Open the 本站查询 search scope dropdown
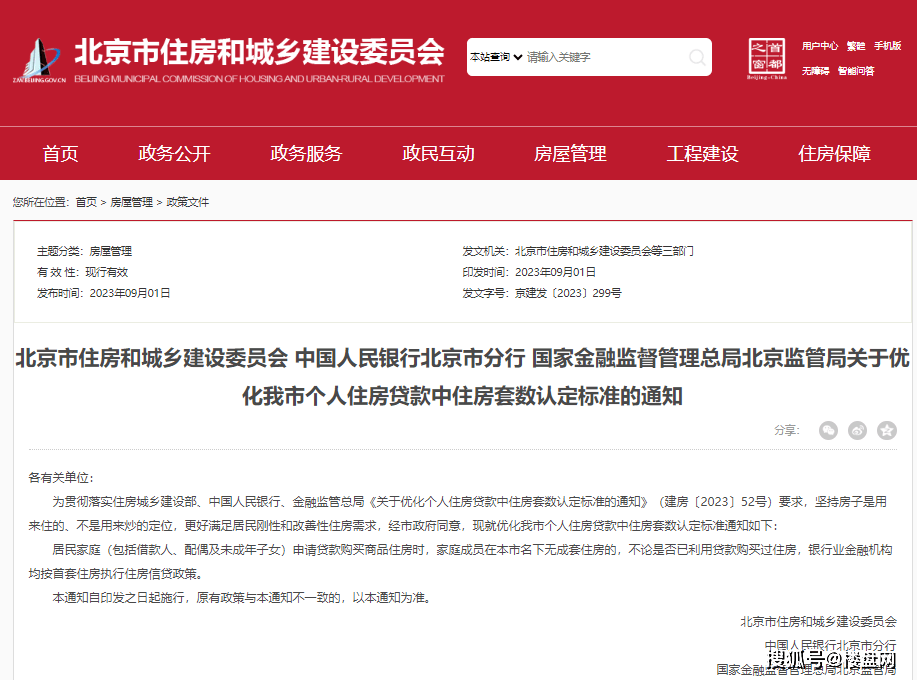Screen dimensions: 917x680 point(496,57)
